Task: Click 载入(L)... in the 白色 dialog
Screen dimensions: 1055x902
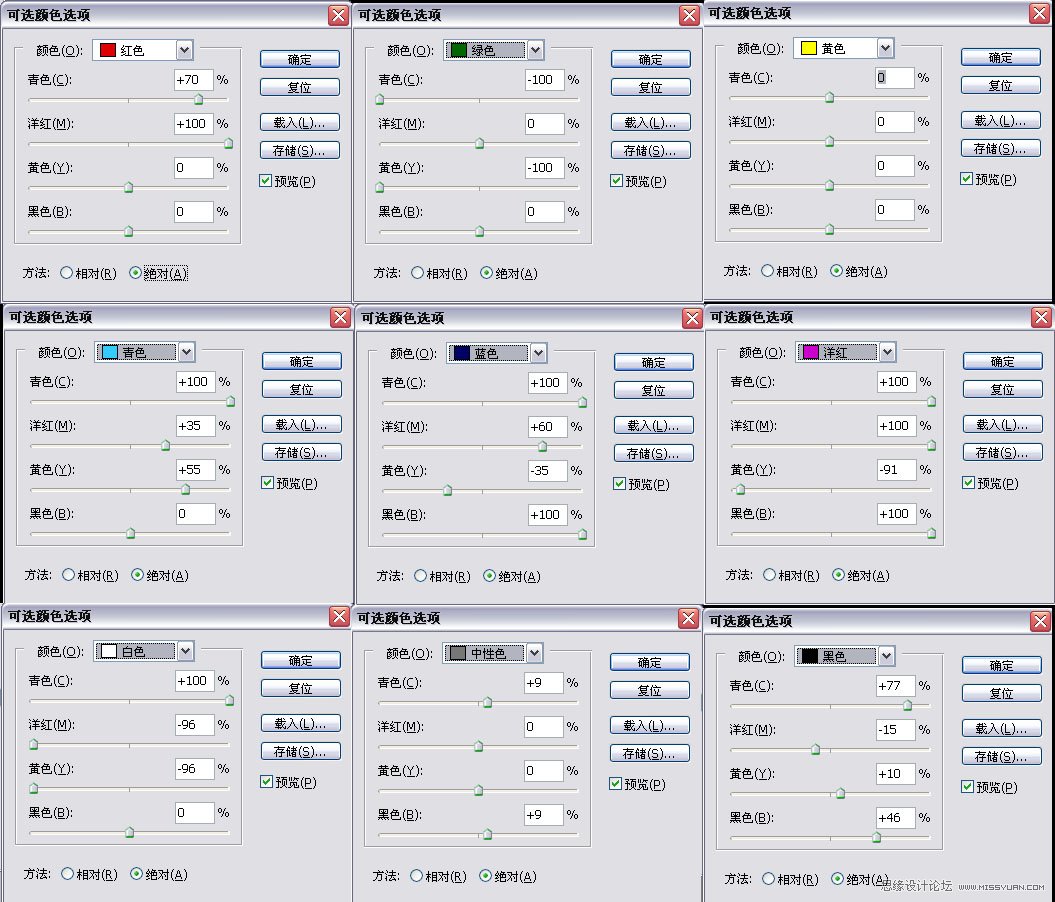Action: tap(300, 724)
